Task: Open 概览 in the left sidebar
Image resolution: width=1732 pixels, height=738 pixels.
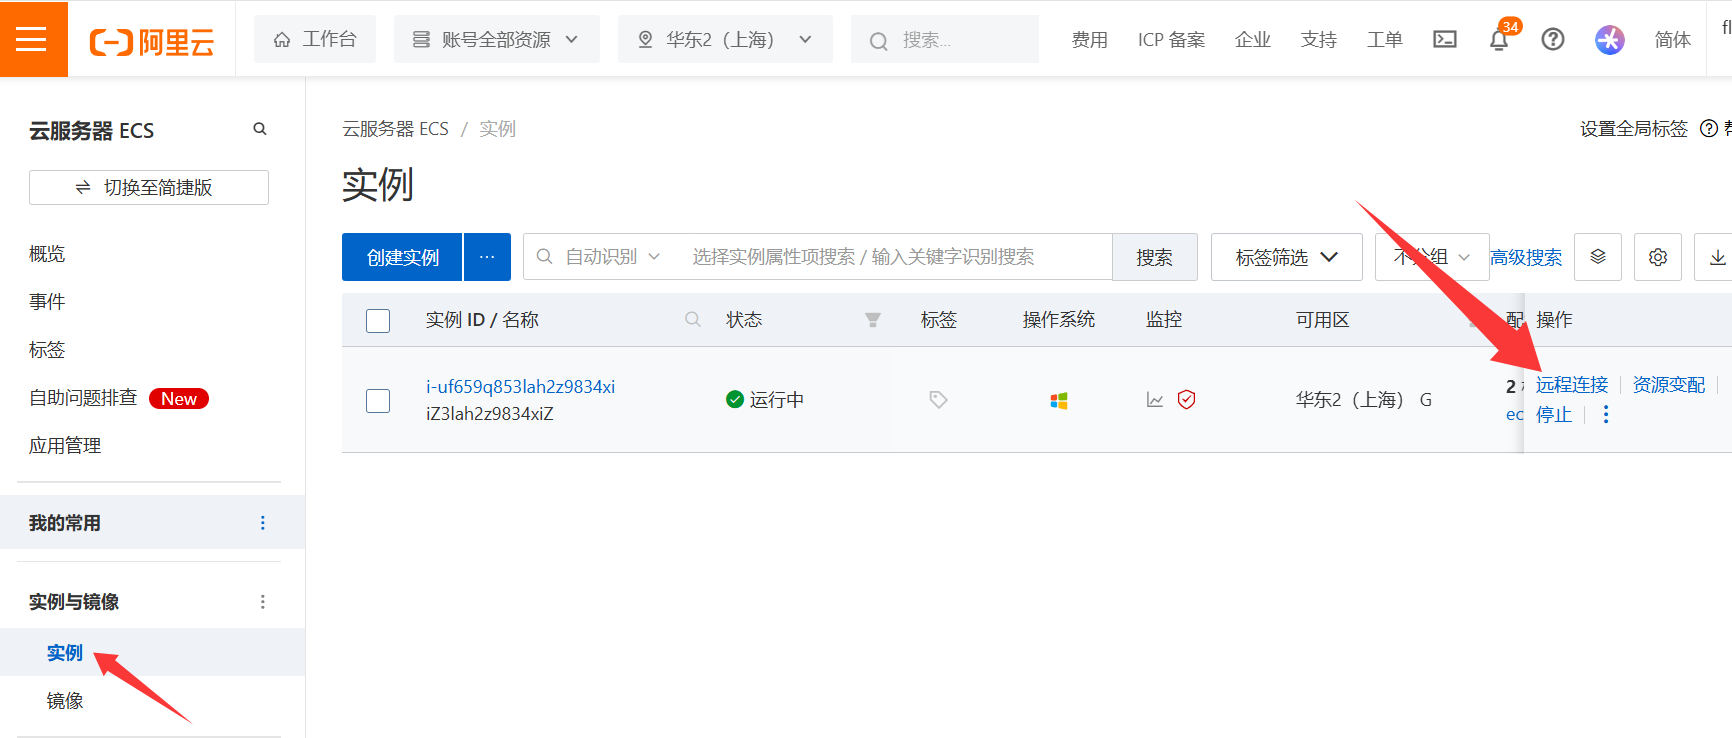Action: (47, 254)
